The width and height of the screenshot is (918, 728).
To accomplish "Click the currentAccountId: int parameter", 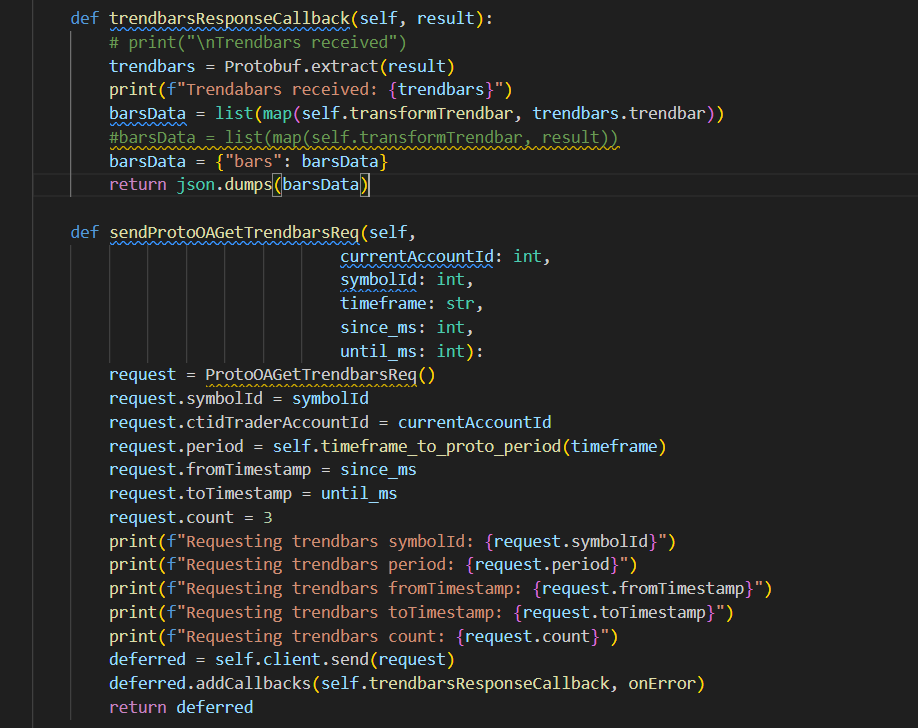I will [445, 257].
